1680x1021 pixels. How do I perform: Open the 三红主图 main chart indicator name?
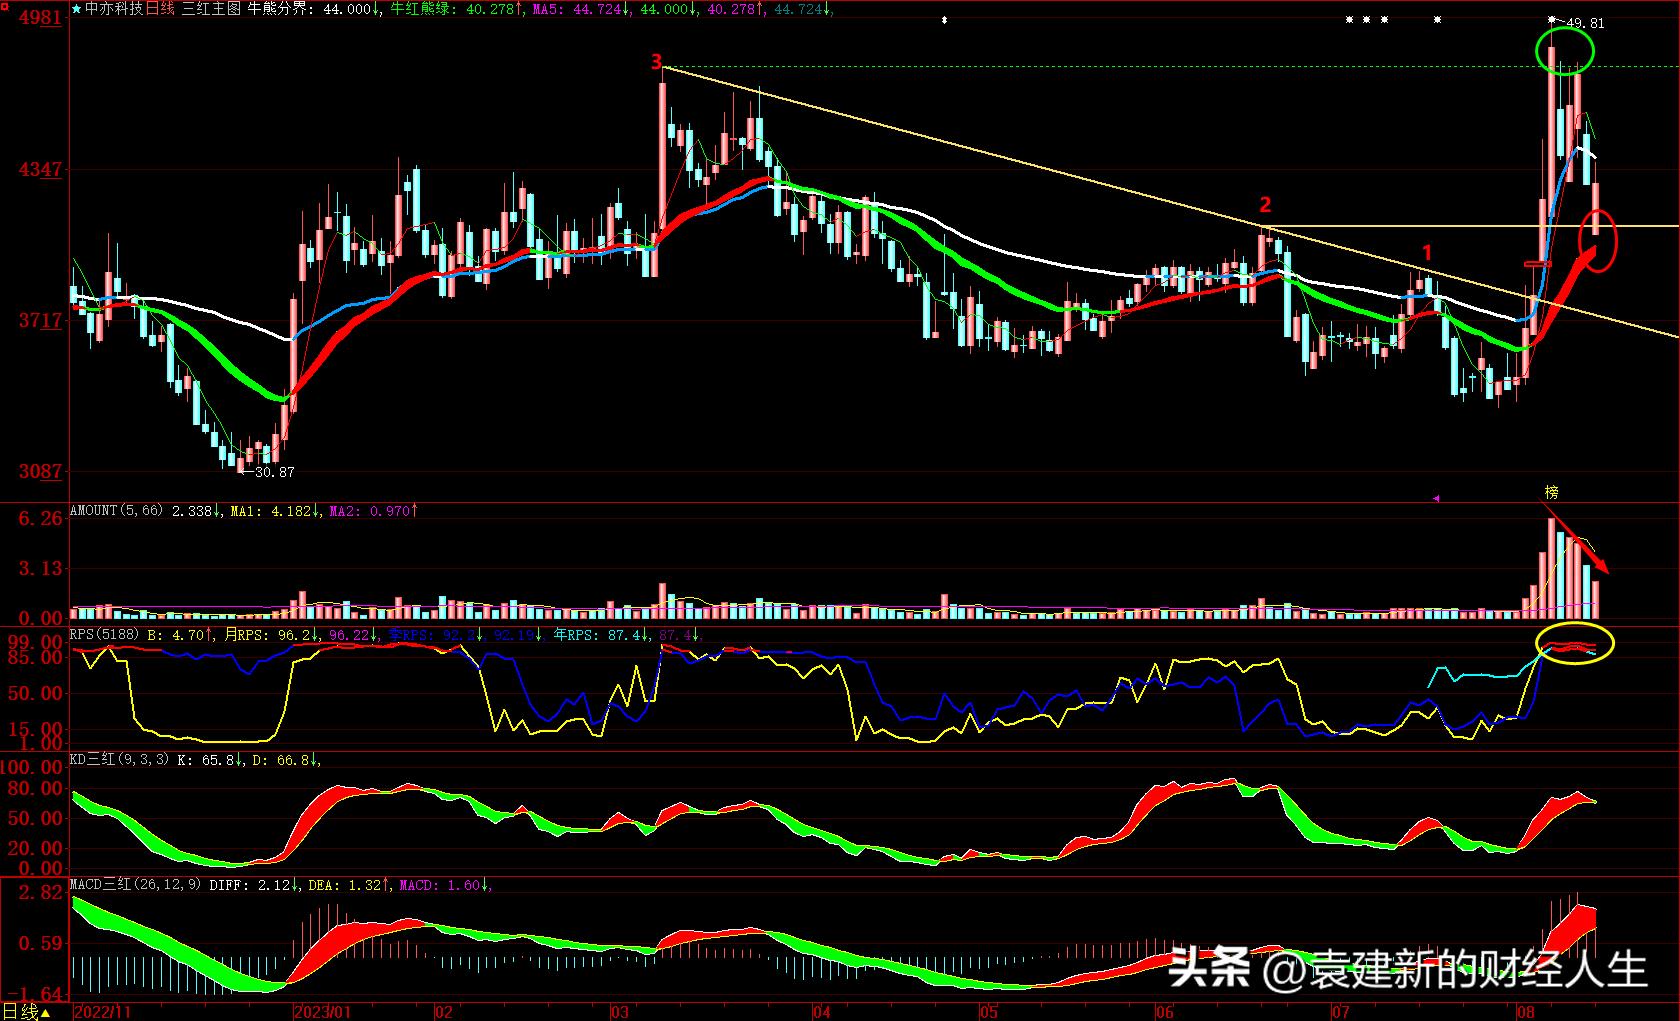pos(212,9)
